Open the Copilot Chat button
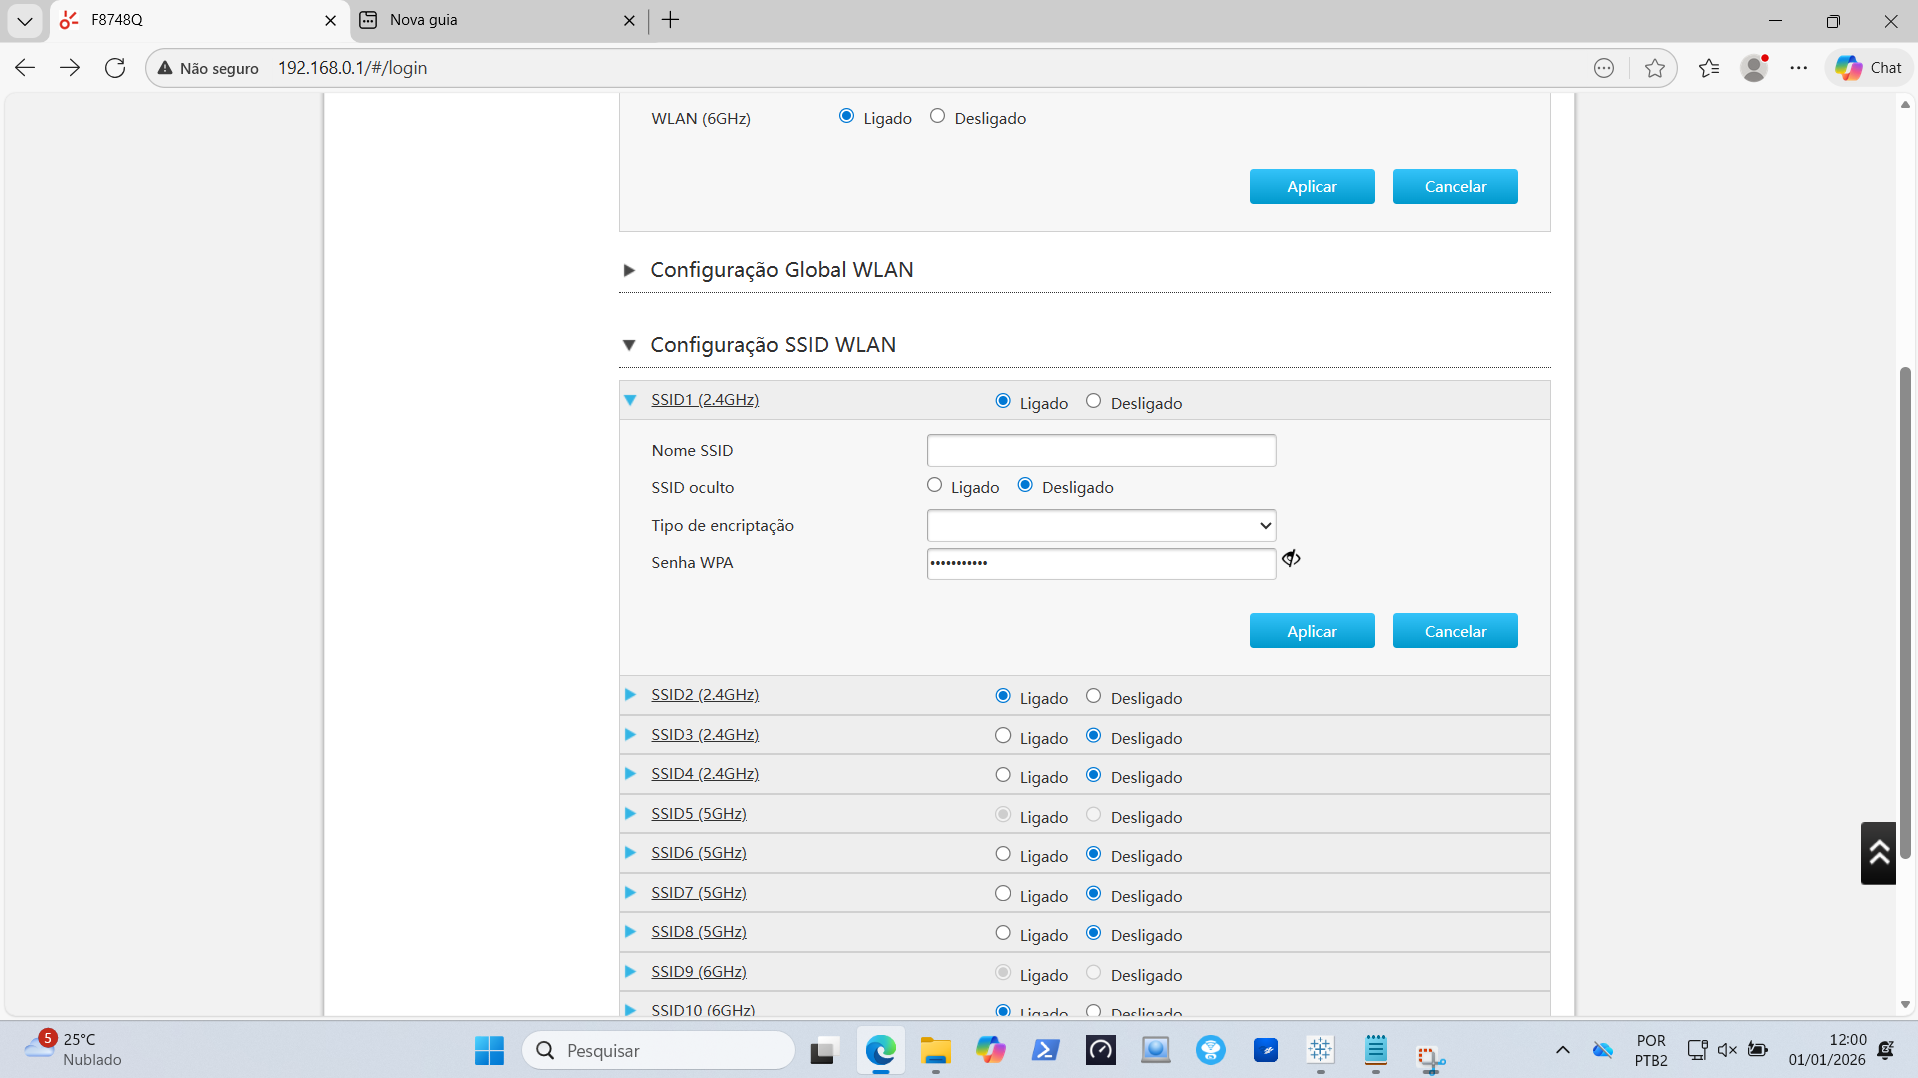This screenshot has height=1078, width=1918. pyautogui.click(x=1868, y=68)
